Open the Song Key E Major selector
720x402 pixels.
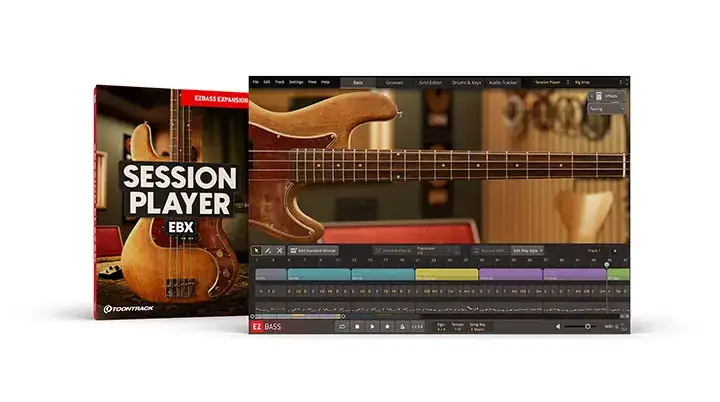click(x=478, y=327)
